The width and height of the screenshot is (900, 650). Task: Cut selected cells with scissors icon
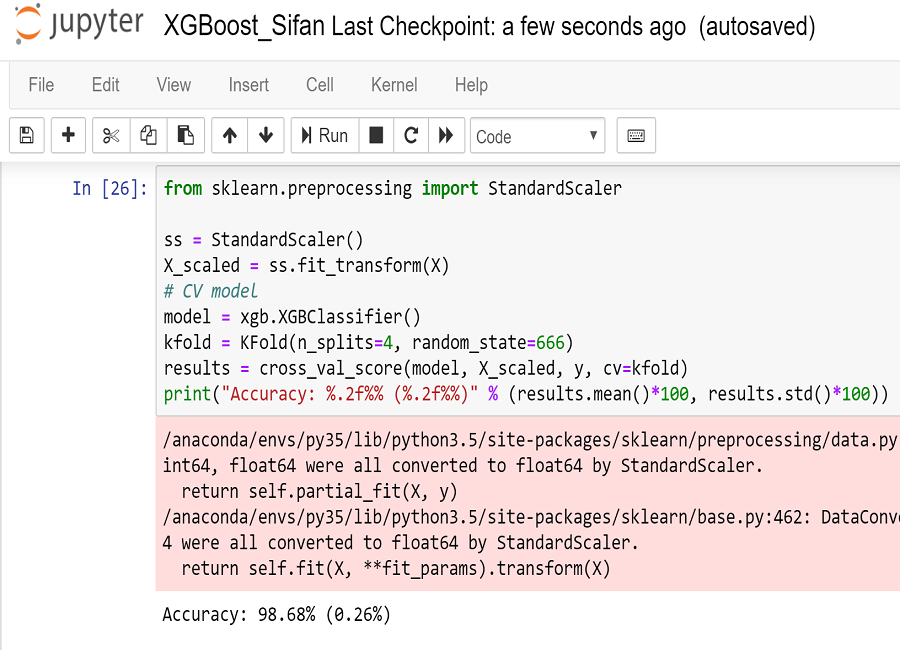[111, 136]
